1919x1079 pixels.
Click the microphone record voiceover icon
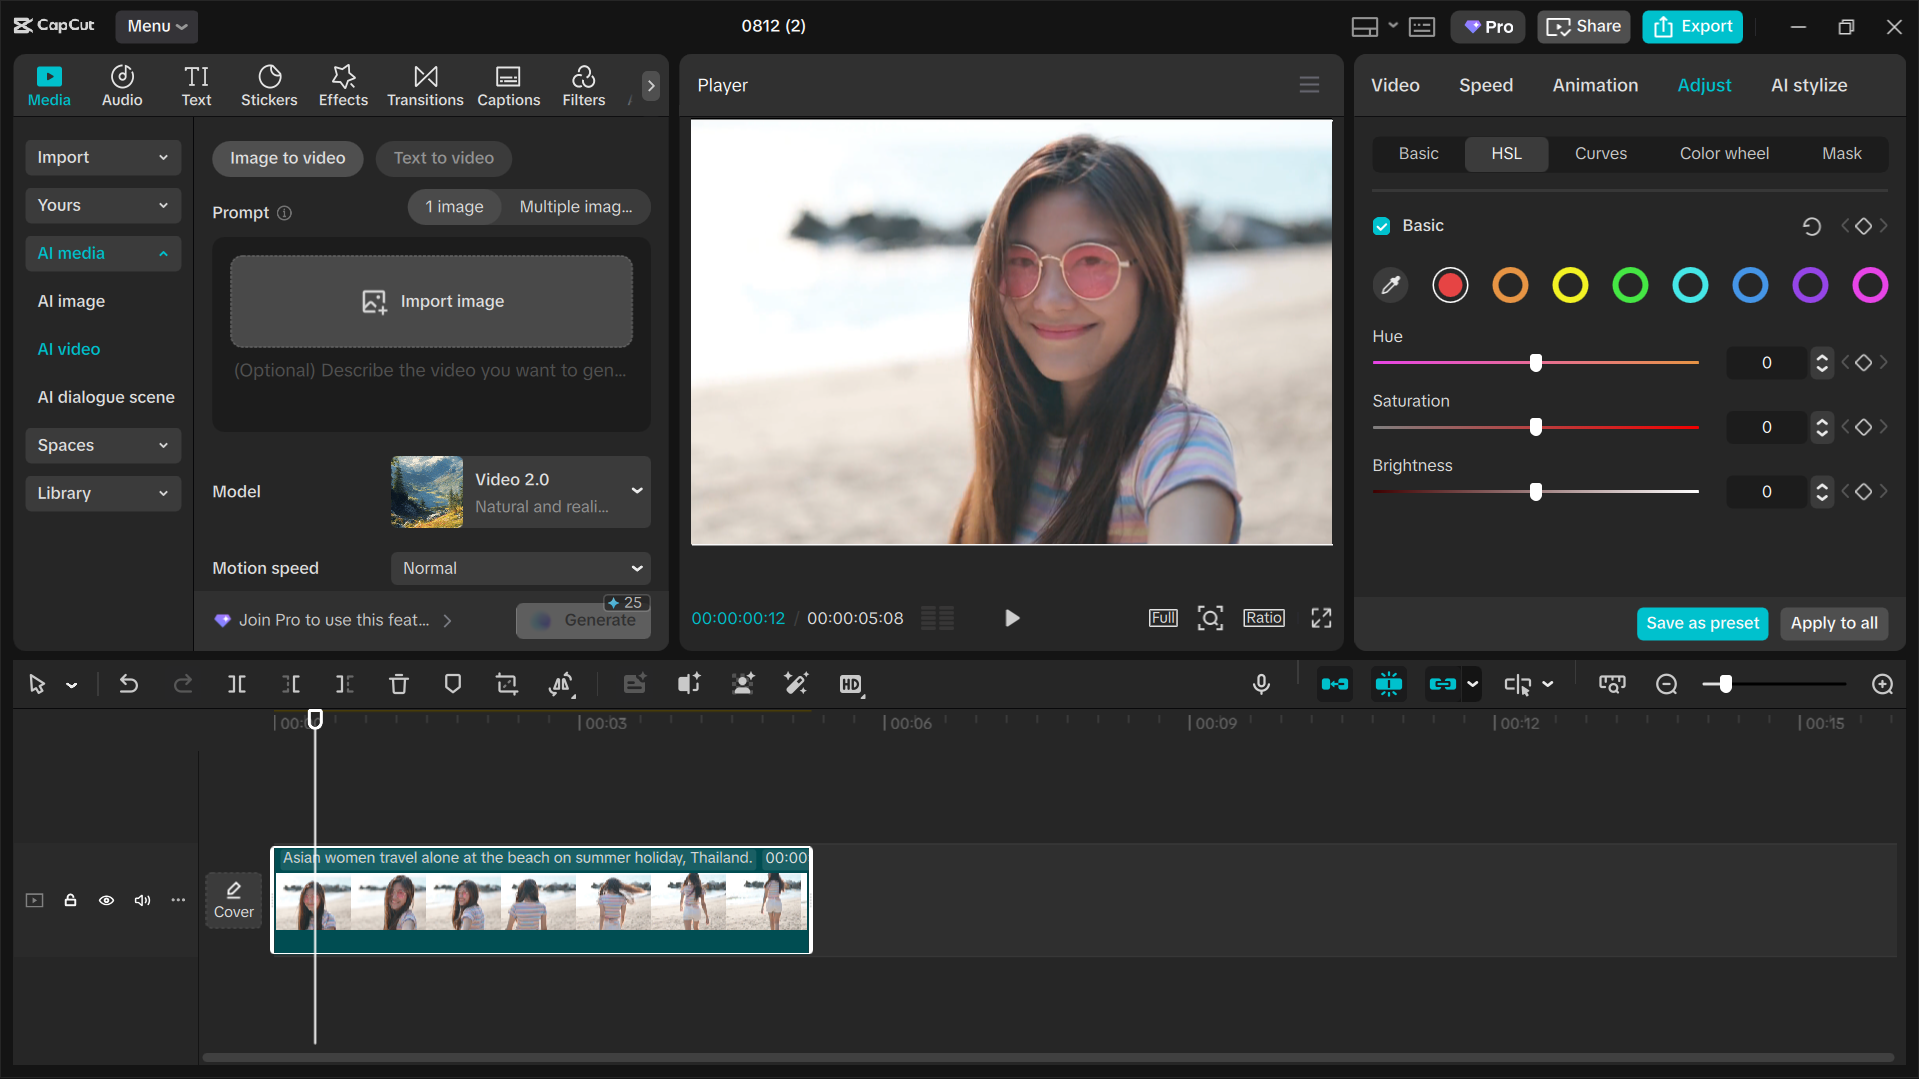pyautogui.click(x=1261, y=684)
